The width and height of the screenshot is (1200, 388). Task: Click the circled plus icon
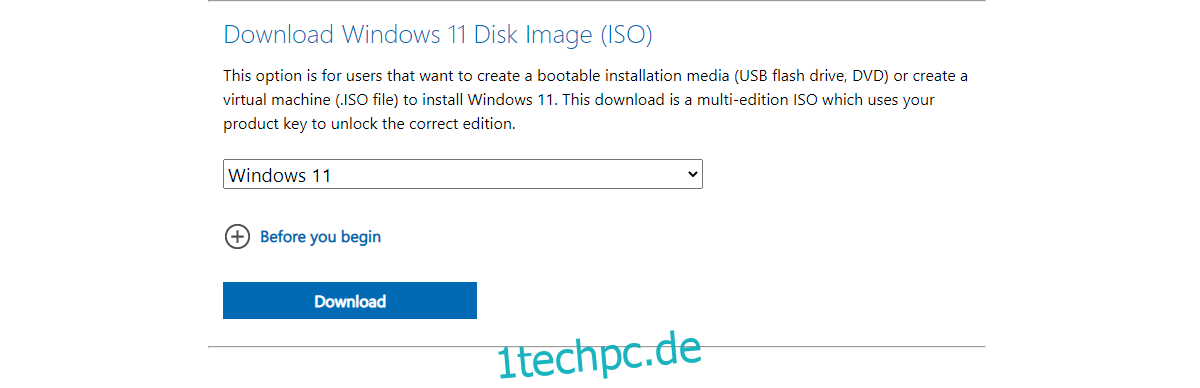pos(237,237)
